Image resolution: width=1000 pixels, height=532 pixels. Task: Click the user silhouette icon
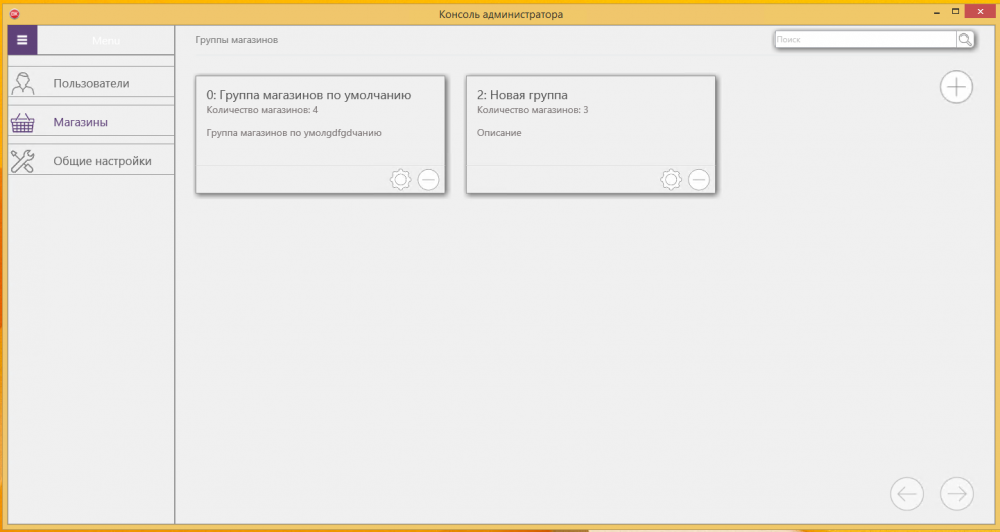point(22,84)
